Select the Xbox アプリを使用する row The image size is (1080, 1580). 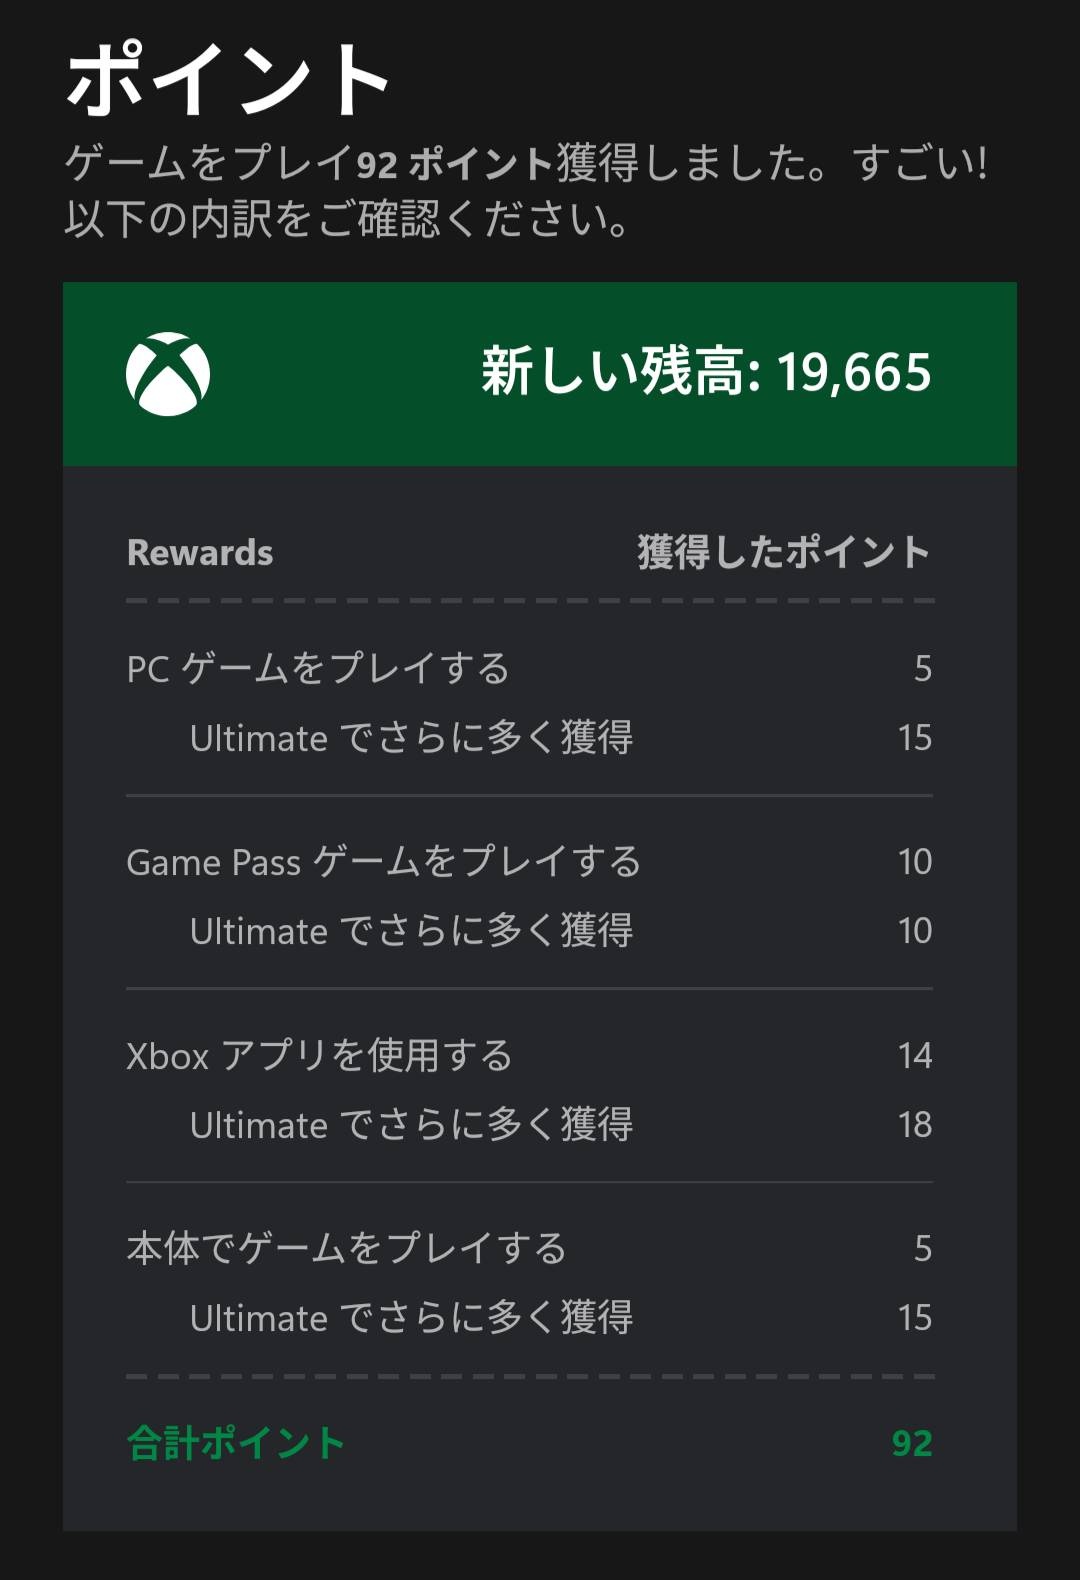click(x=319, y=1055)
